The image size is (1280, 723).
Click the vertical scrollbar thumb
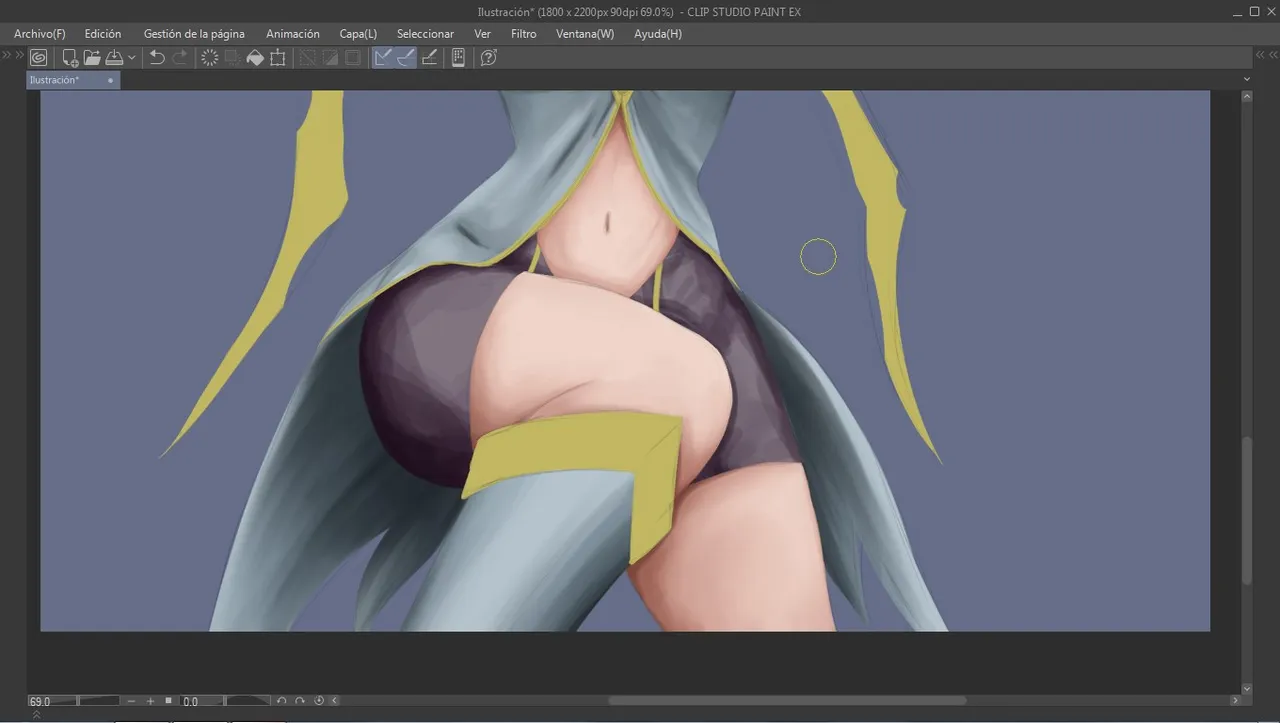tap(1246, 510)
